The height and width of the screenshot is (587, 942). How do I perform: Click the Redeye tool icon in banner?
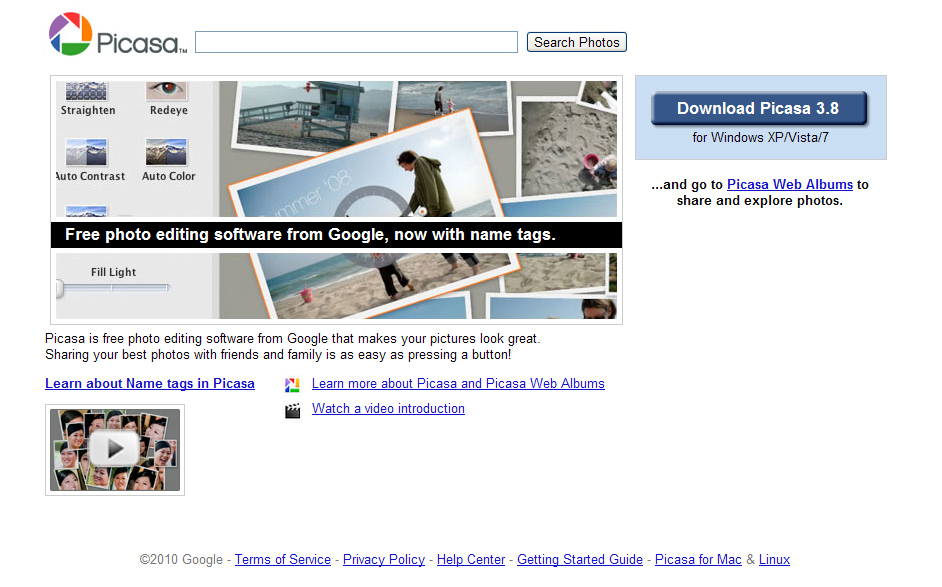166,91
